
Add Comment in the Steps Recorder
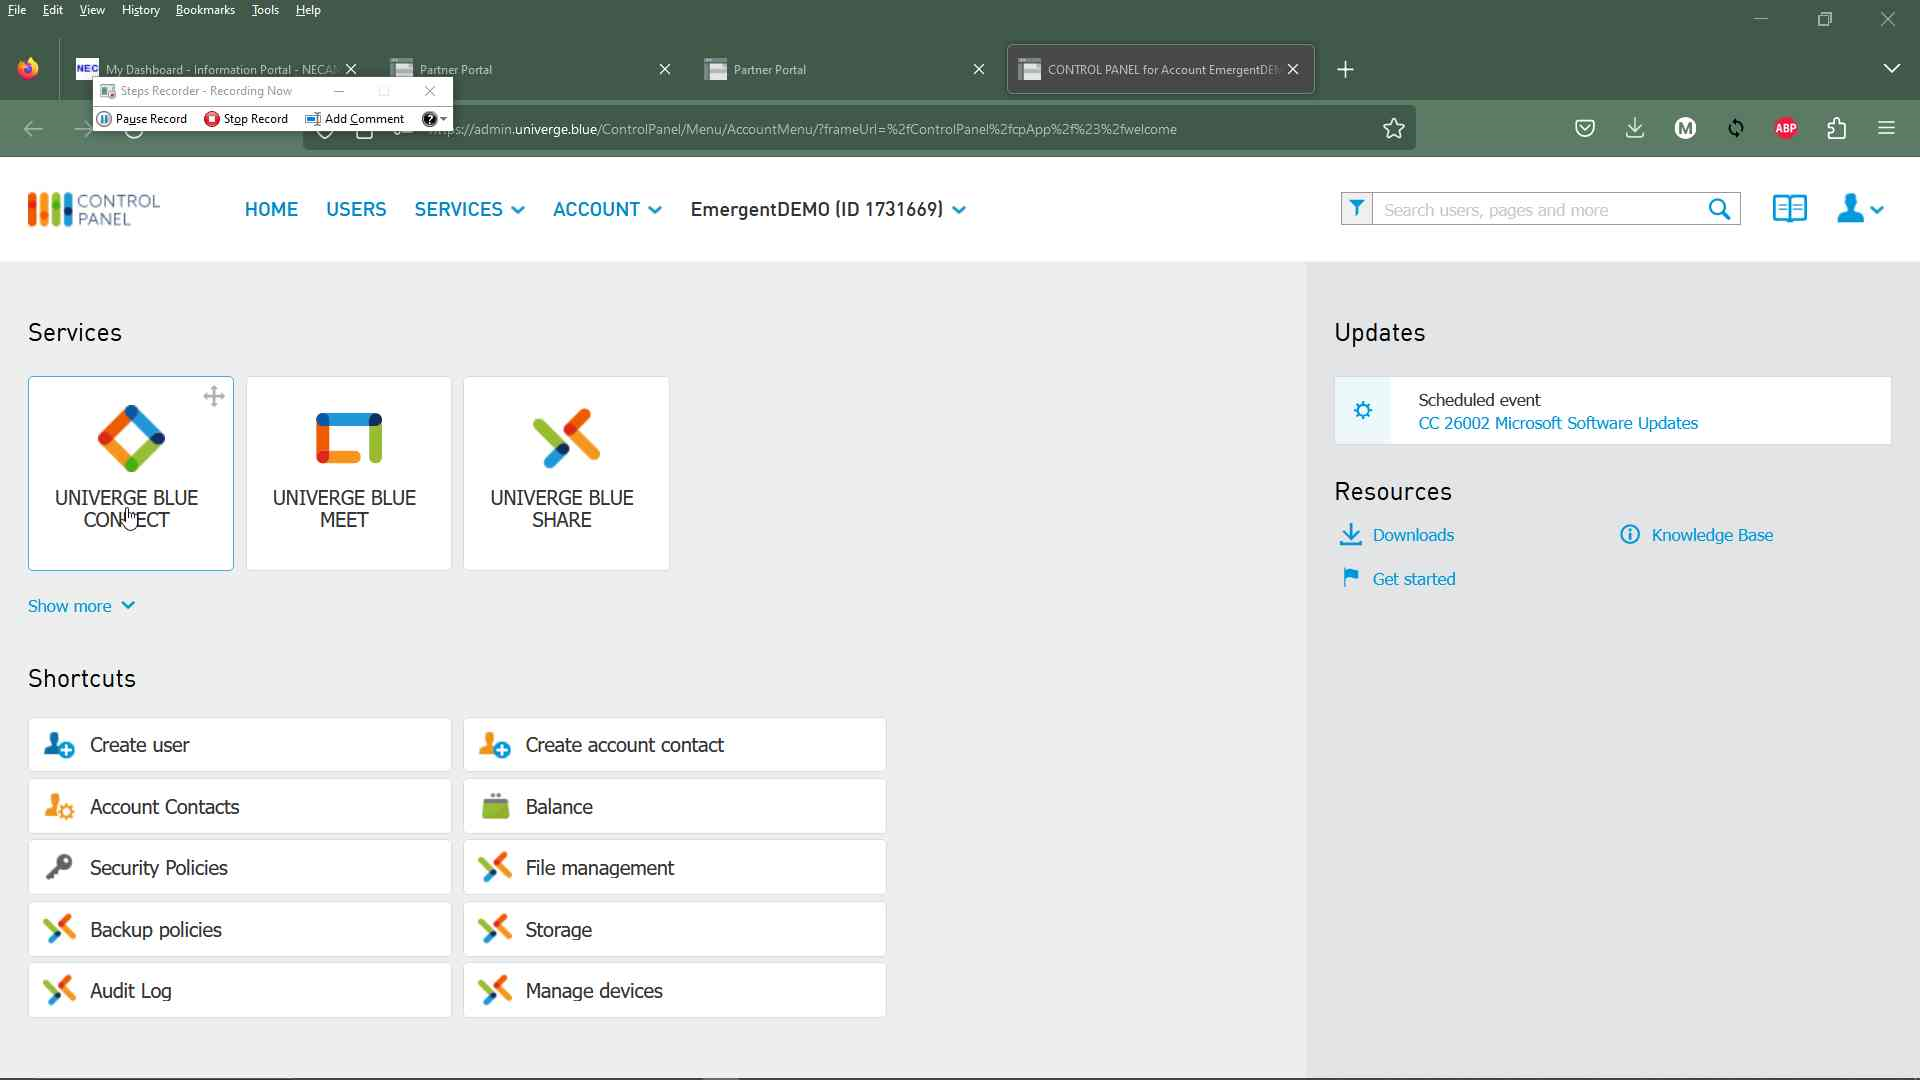pyautogui.click(x=355, y=119)
